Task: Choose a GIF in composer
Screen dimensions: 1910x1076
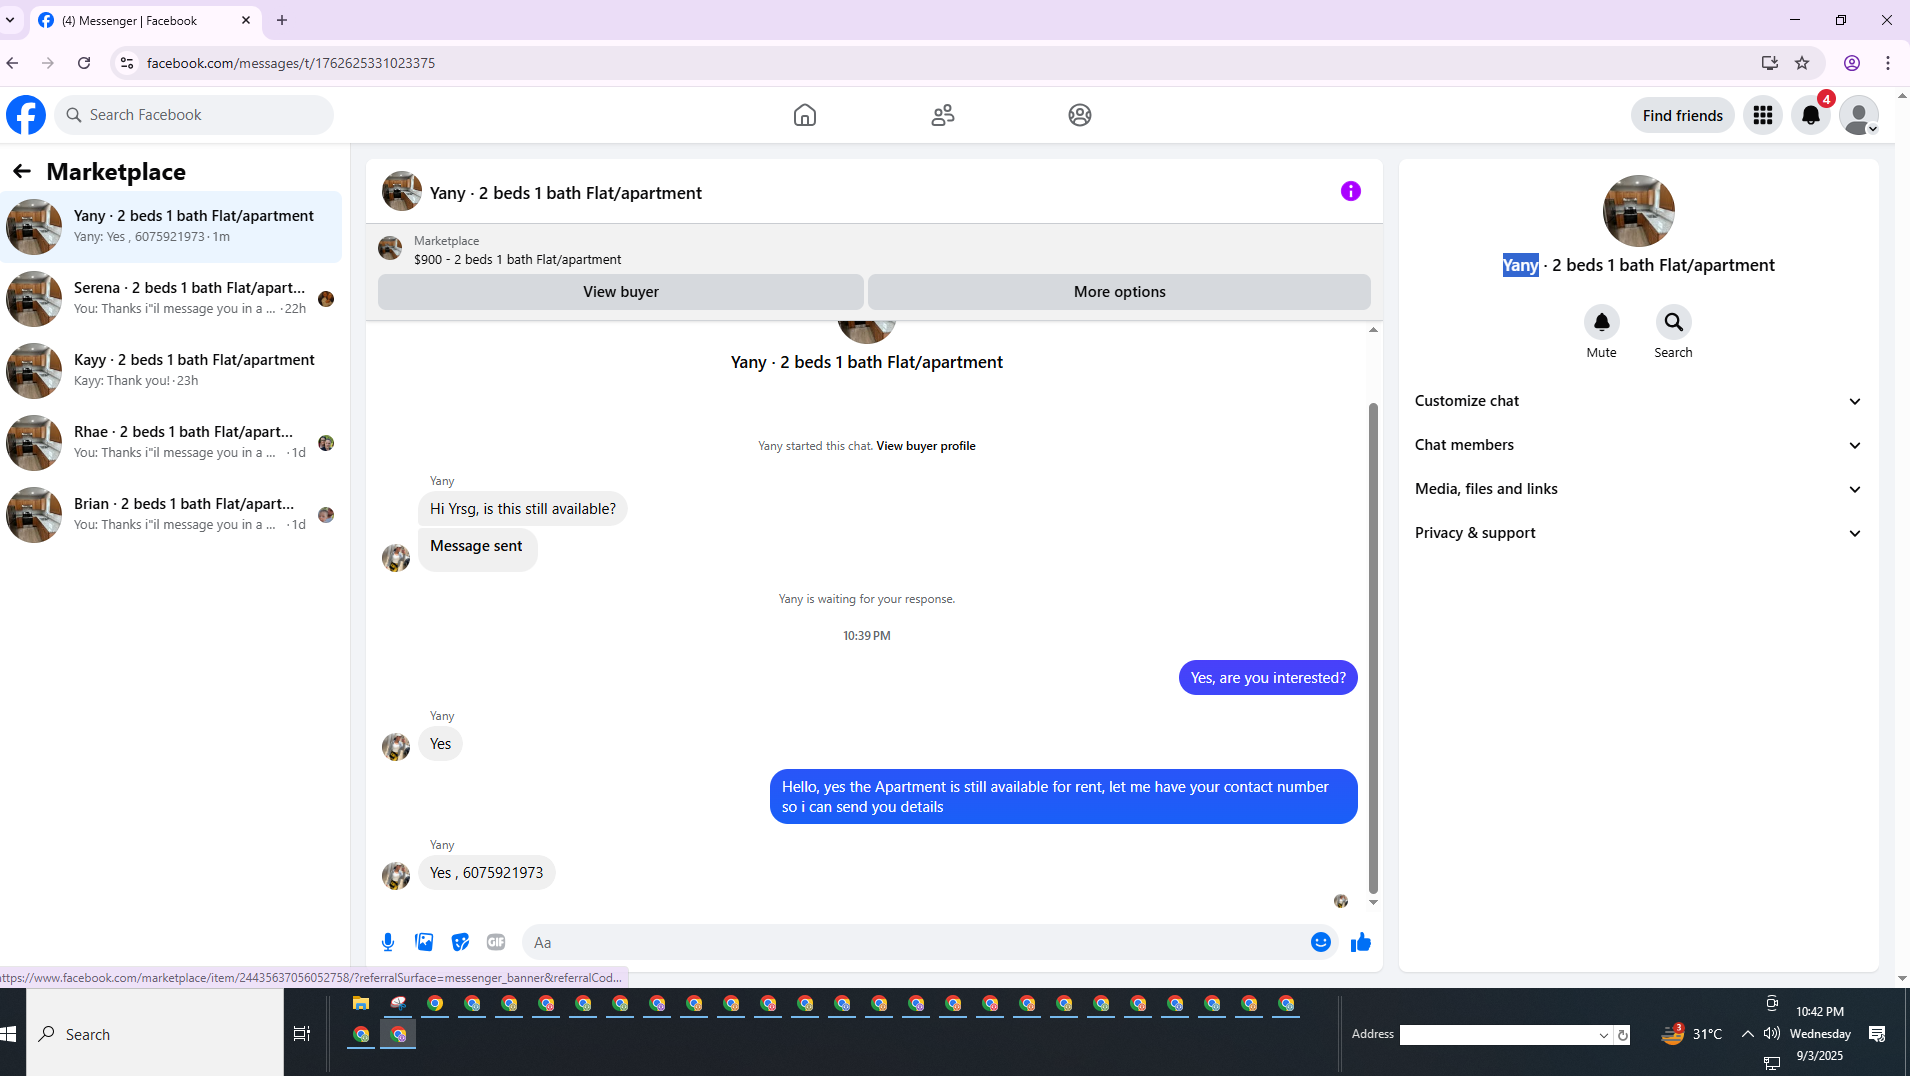Action: coord(496,942)
